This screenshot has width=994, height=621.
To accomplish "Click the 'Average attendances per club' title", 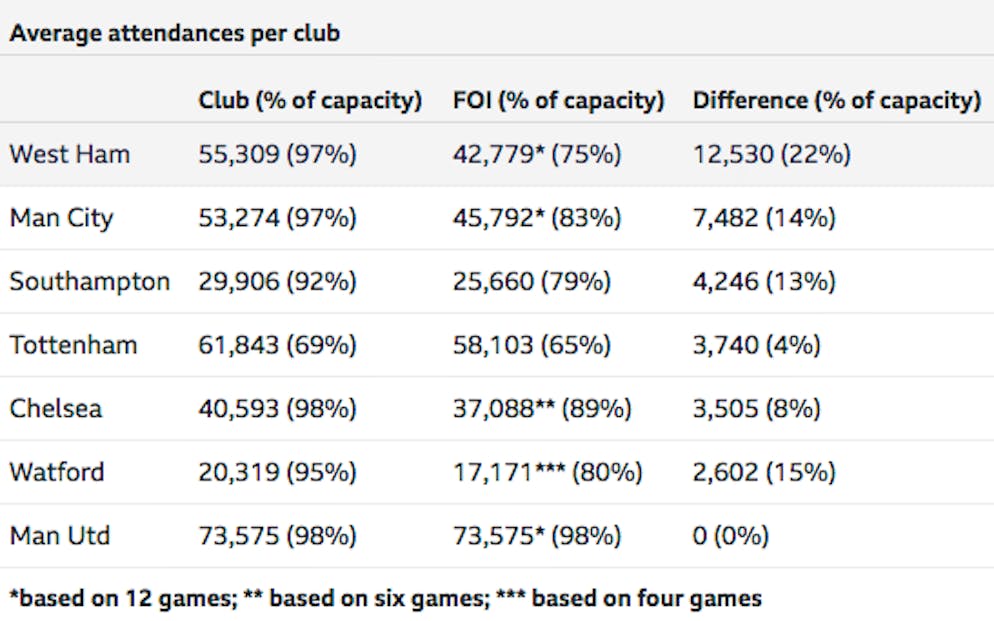I will 175,33.
